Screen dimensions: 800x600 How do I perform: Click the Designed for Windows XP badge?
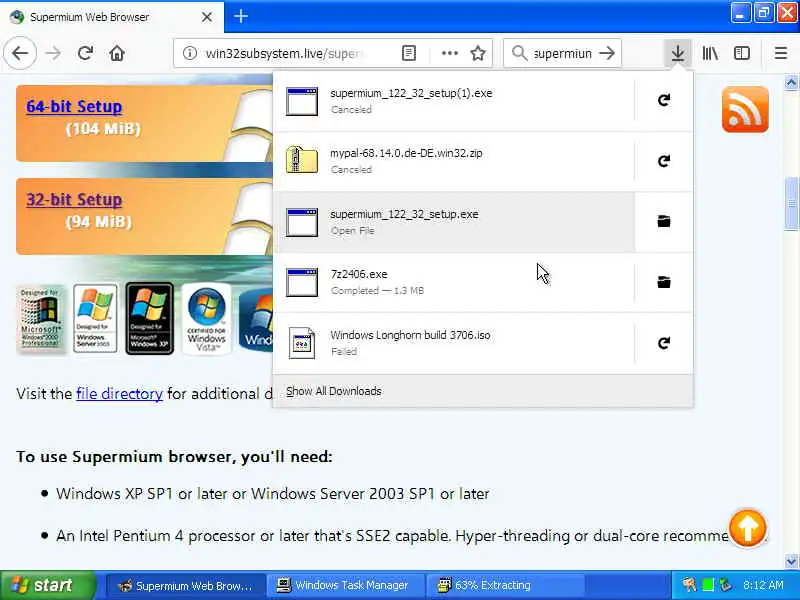[149, 319]
